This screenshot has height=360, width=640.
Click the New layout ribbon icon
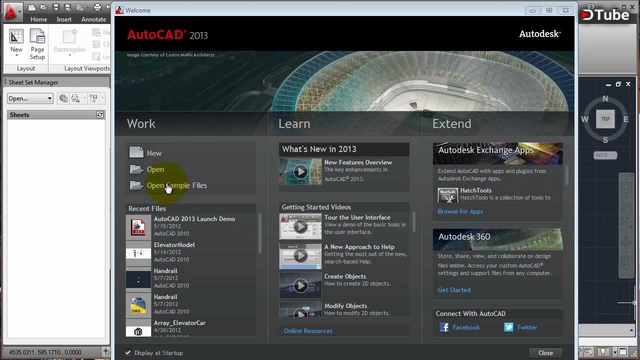tap(16, 36)
